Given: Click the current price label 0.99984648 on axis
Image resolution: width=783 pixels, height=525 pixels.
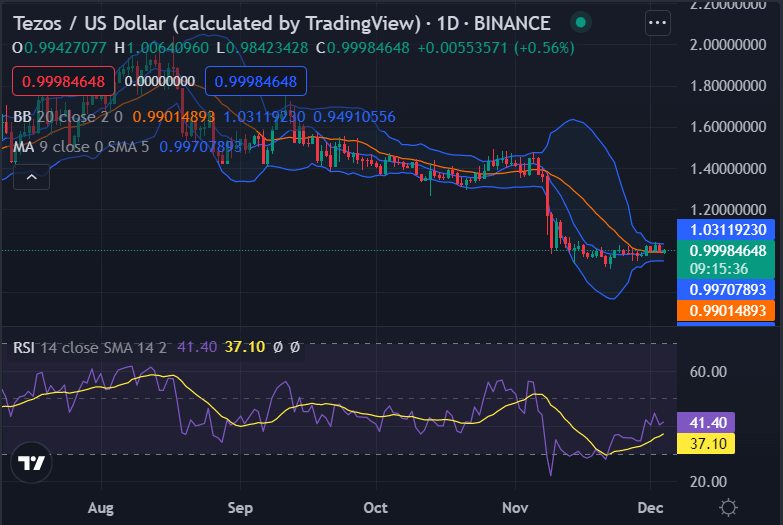Looking at the screenshot, I should pos(726,251).
